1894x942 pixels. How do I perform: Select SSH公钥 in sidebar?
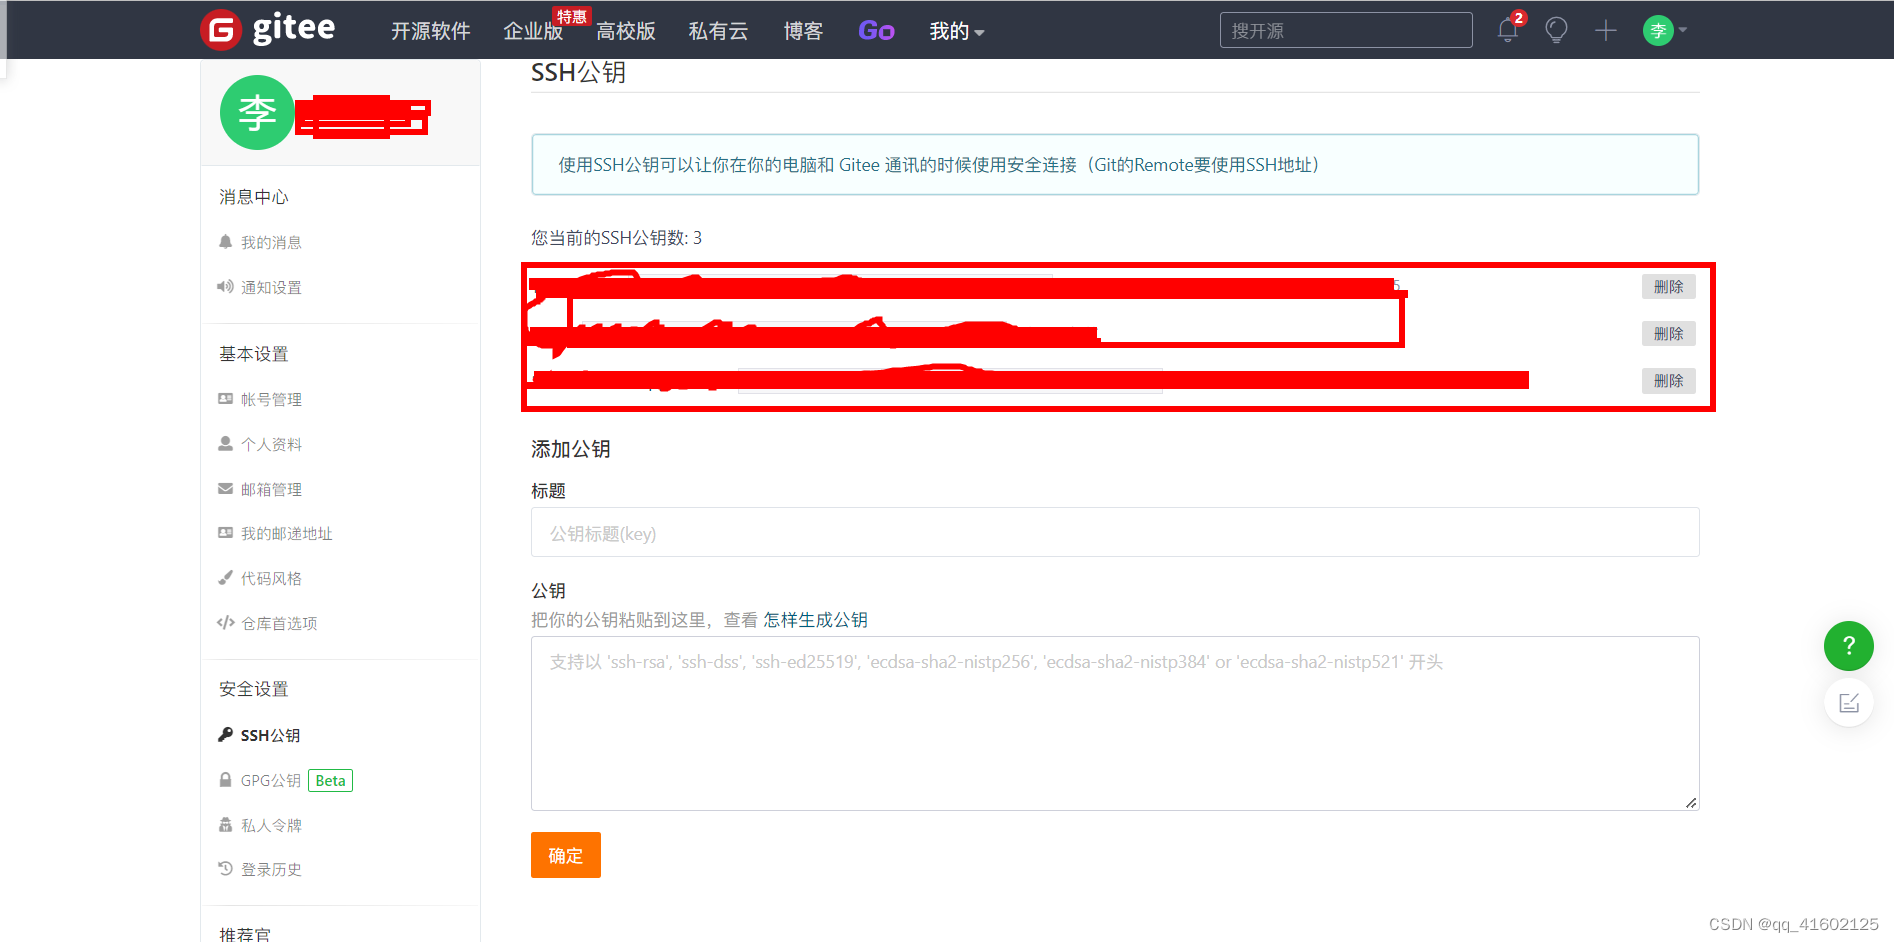tap(270, 735)
